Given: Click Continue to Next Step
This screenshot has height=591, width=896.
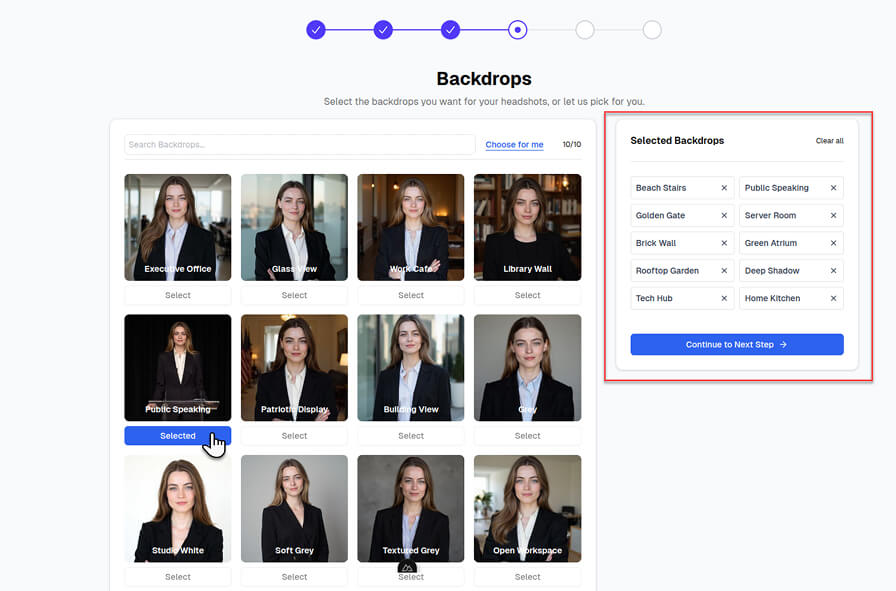Looking at the screenshot, I should (x=737, y=344).
